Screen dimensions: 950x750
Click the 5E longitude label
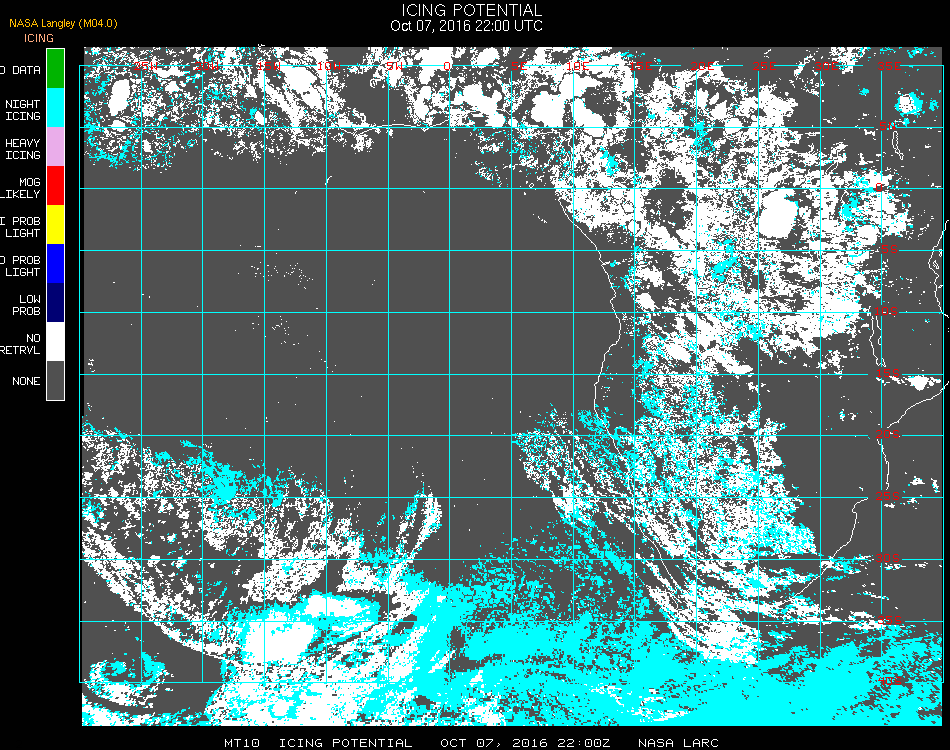519,65
